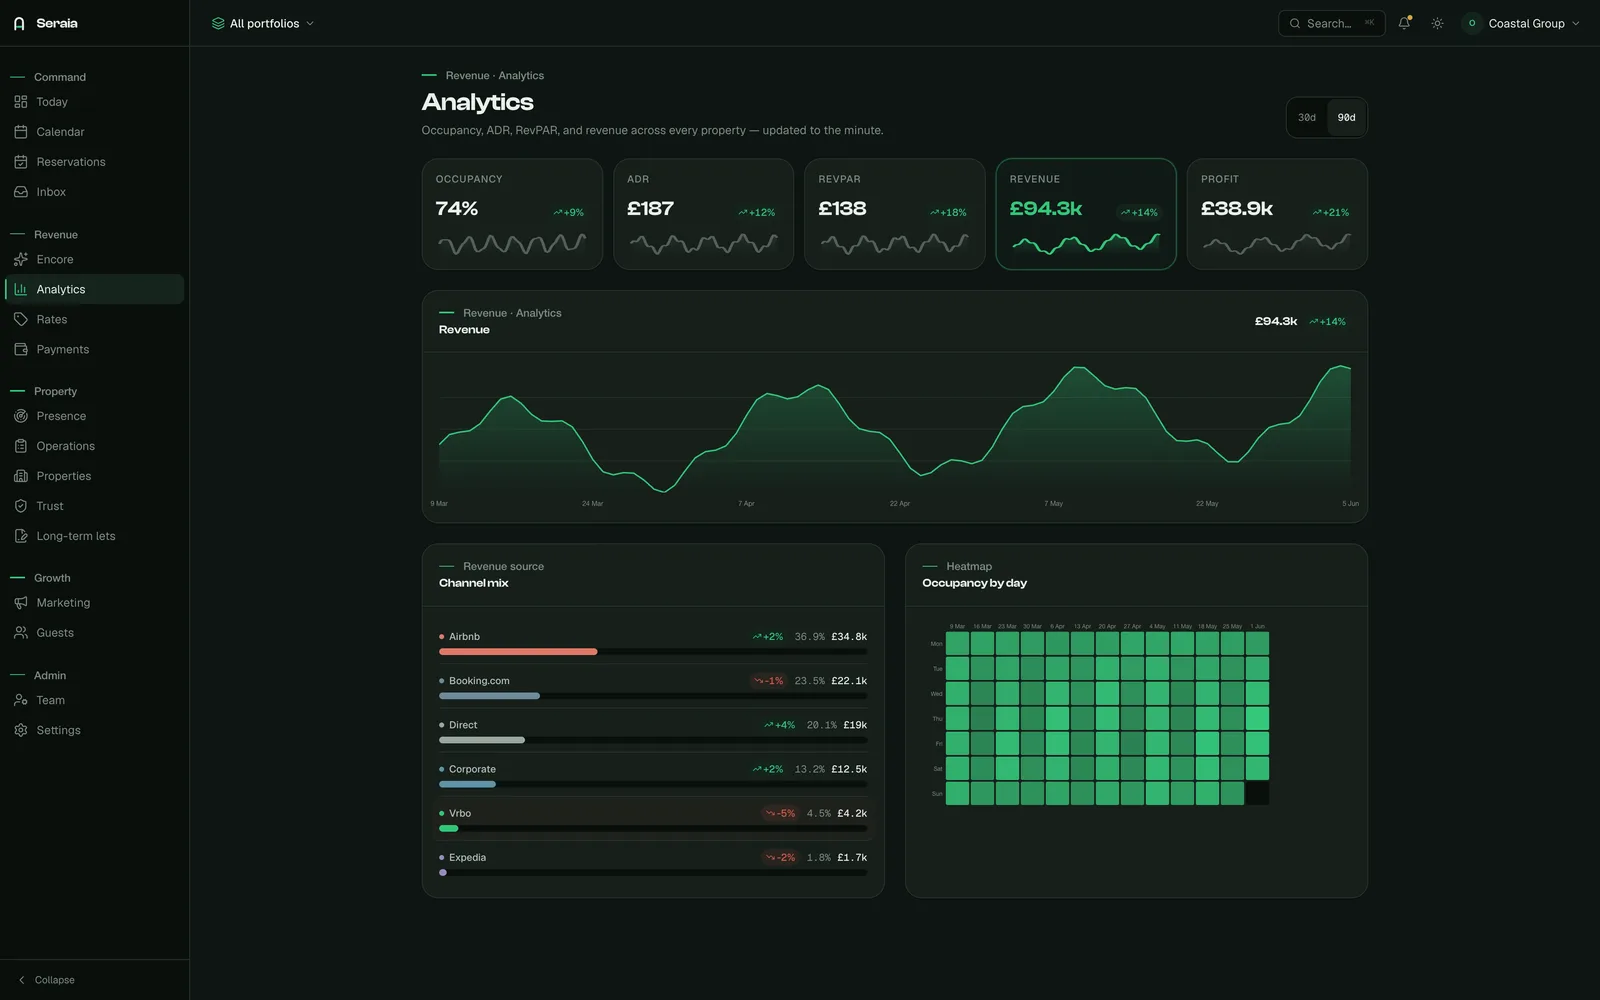The width and height of the screenshot is (1600, 1000).
Task: Open the Guests label
Action: click(55, 633)
